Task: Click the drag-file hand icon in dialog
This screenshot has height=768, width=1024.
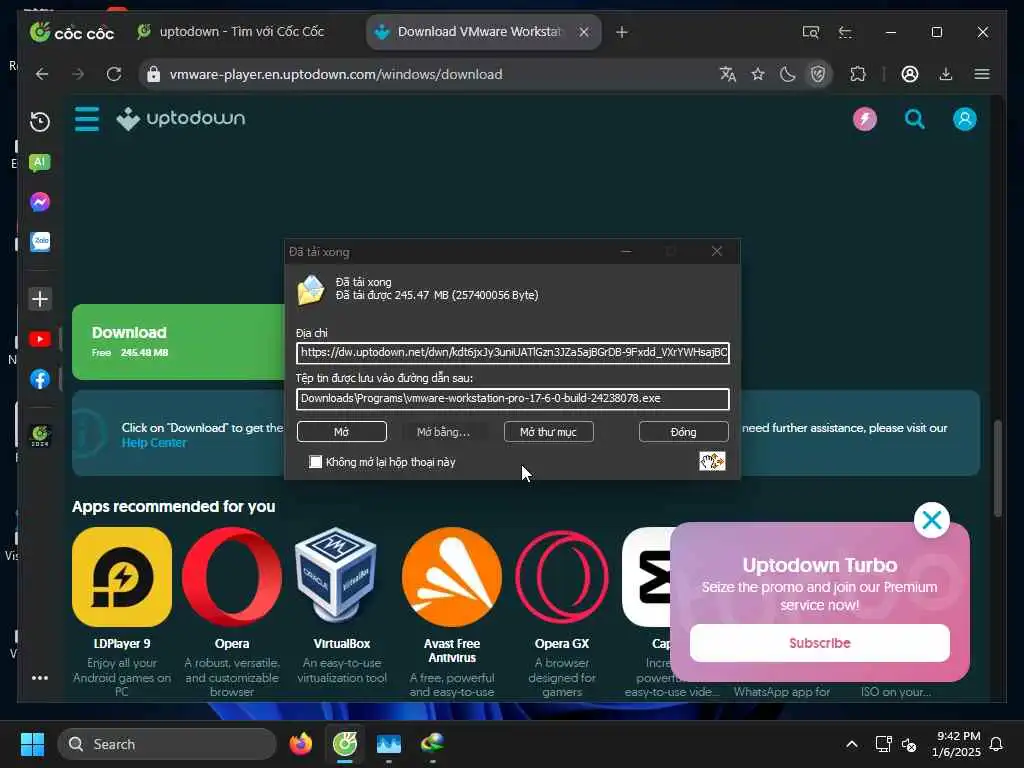Action: coord(712,461)
